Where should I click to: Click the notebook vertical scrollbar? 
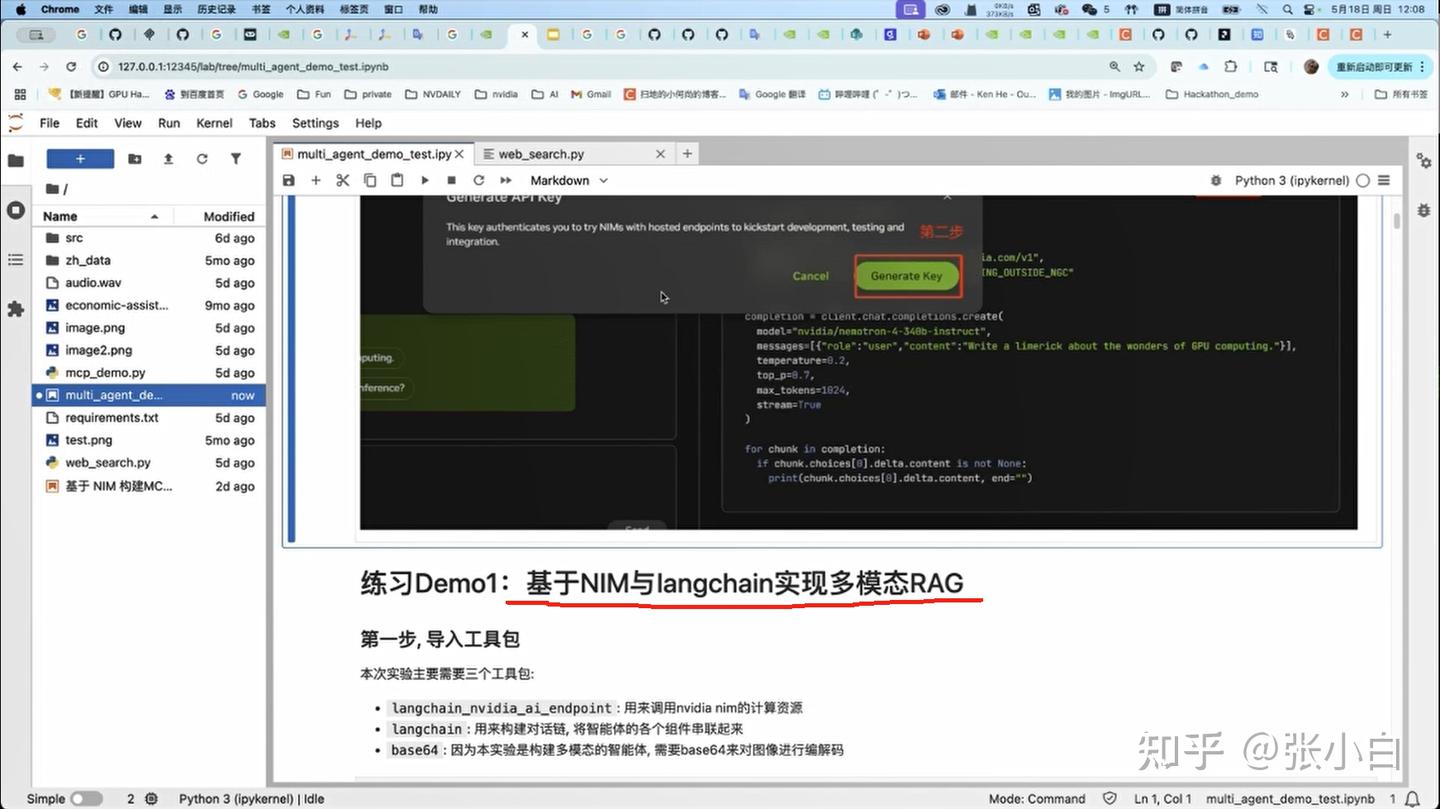[1396, 221]
